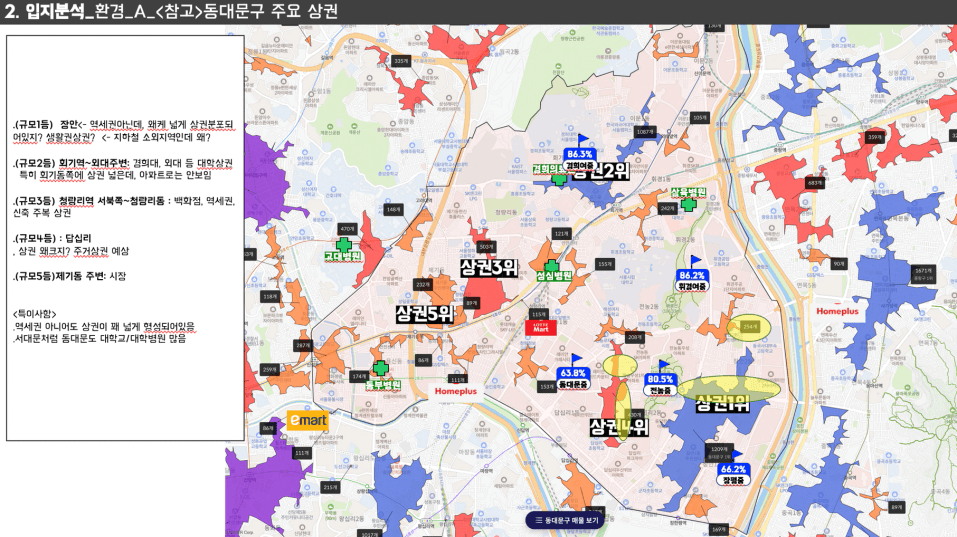957x537 pixels.
Task: Click the green cross at 고대병원
Action: pyautogui.click(x=344, y=244)
